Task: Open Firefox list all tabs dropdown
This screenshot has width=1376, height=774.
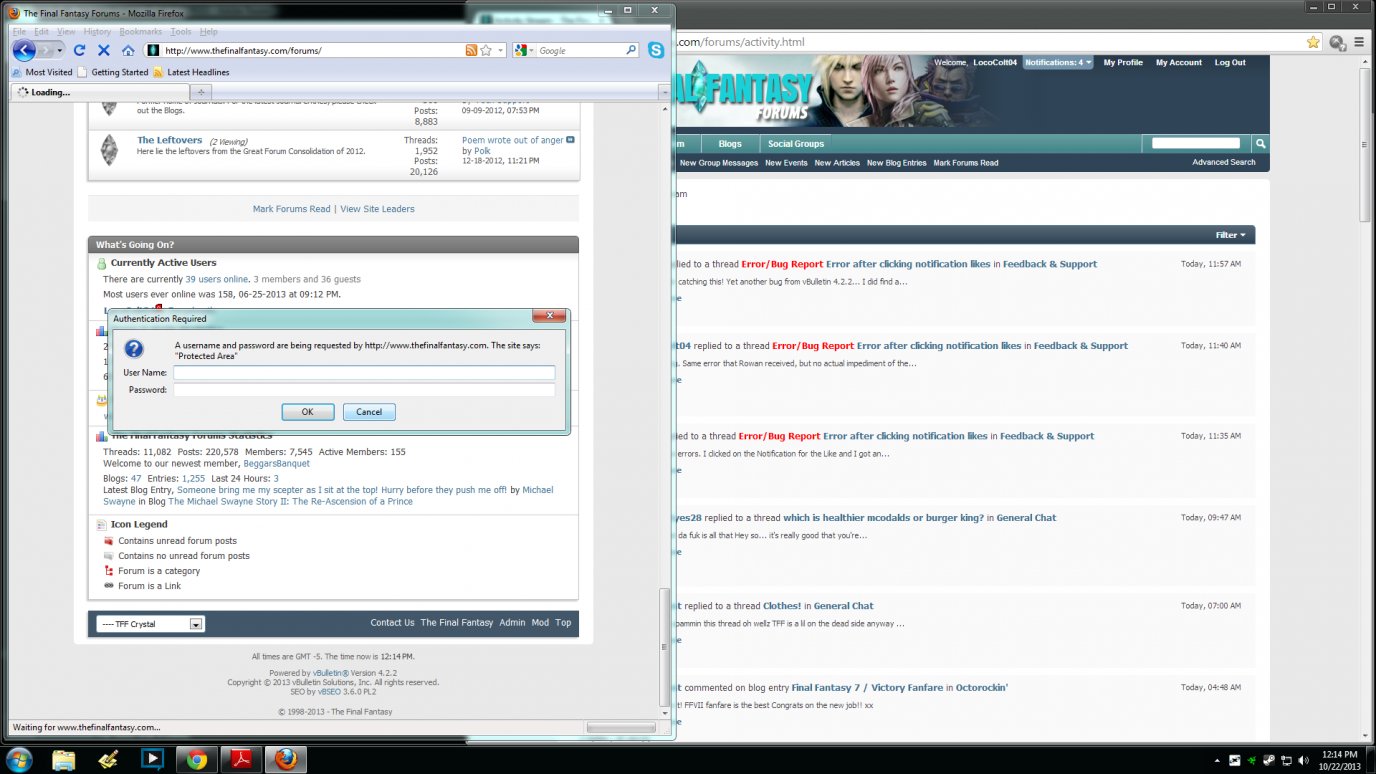Action: click(x=665, y=92)
